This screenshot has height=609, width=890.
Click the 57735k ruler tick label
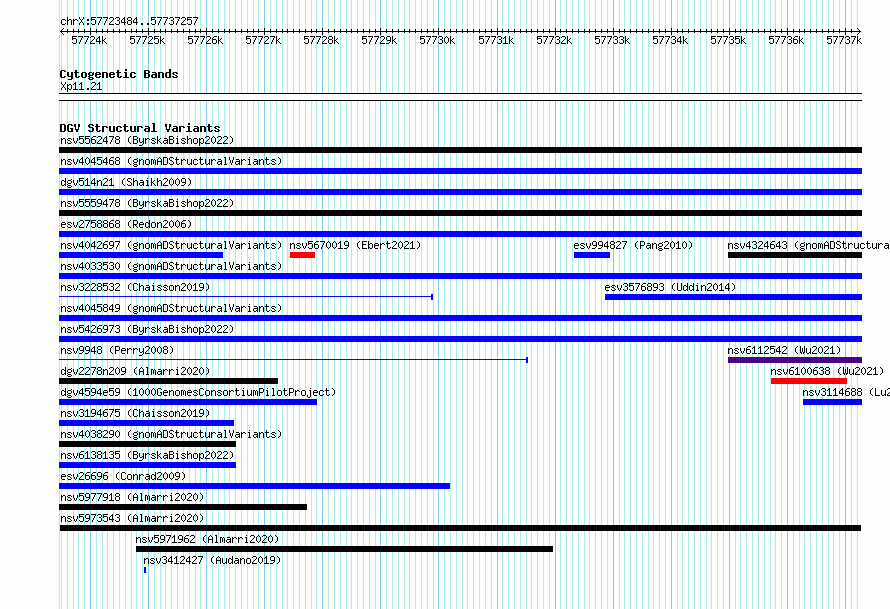pos(728,40)
